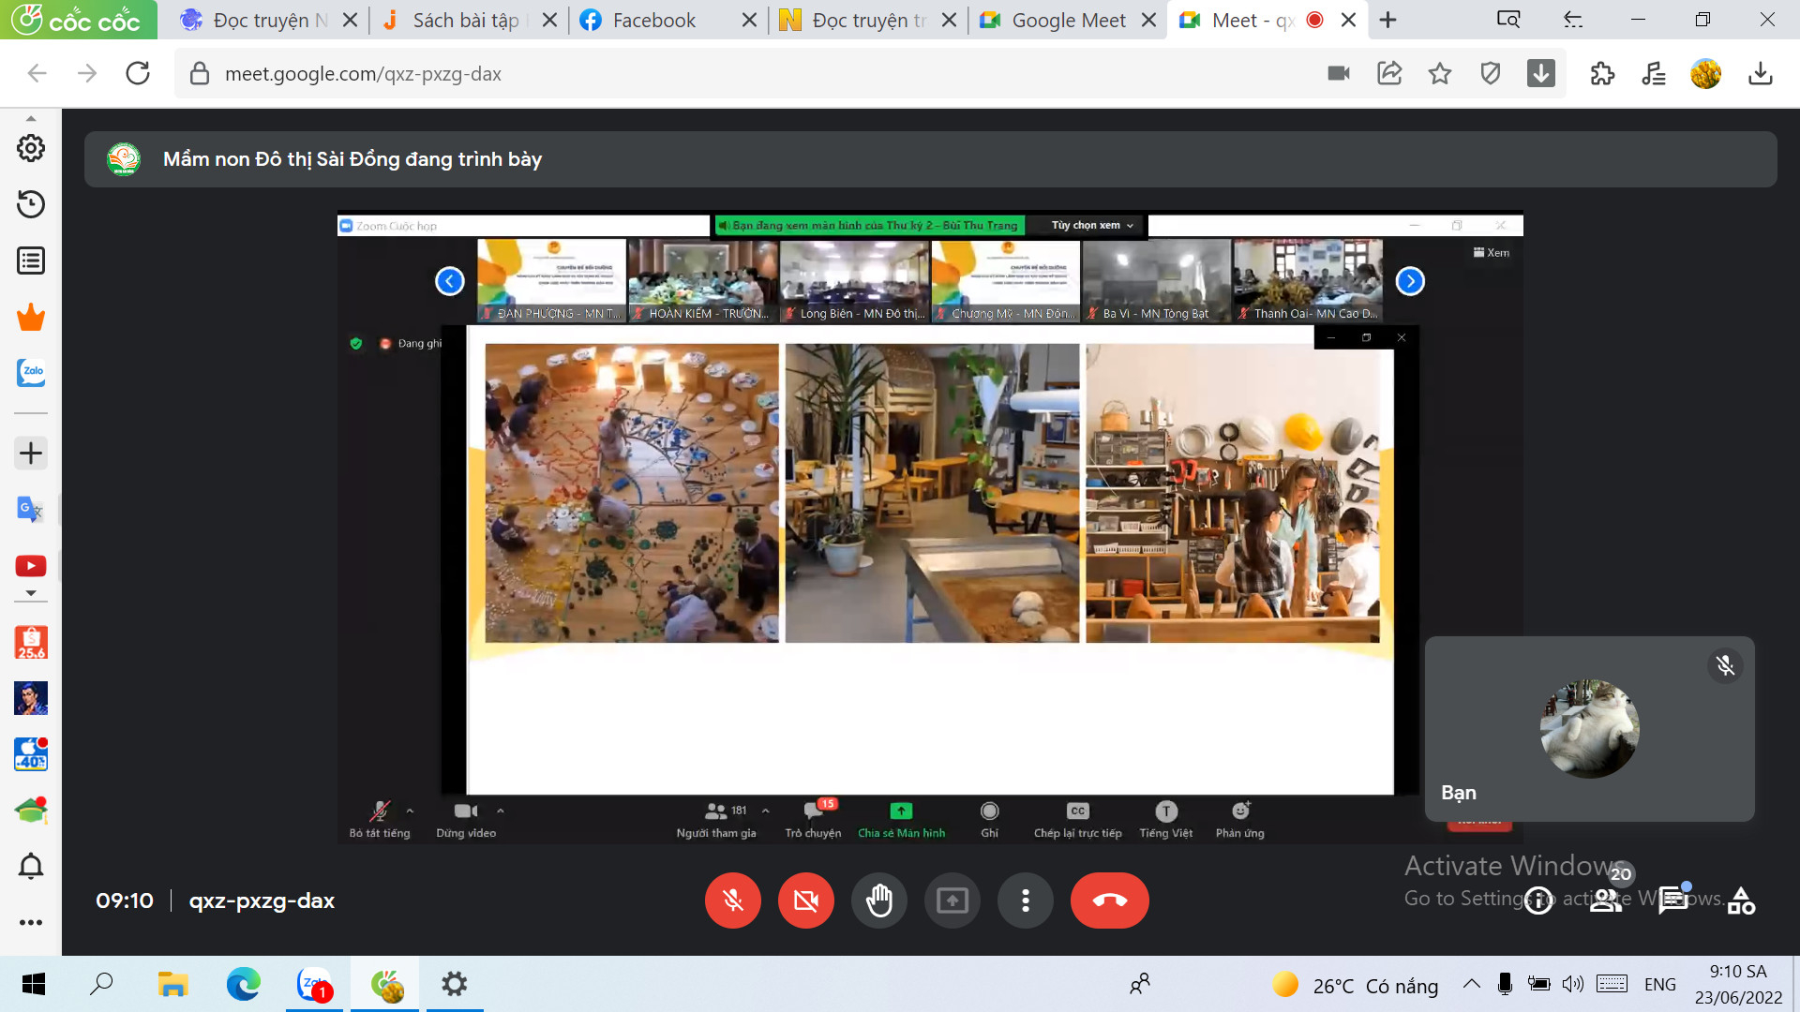This screenshot has height=1012, width=1800.
Task: Open the Meet activities icon
Action: click(1741, 901)
